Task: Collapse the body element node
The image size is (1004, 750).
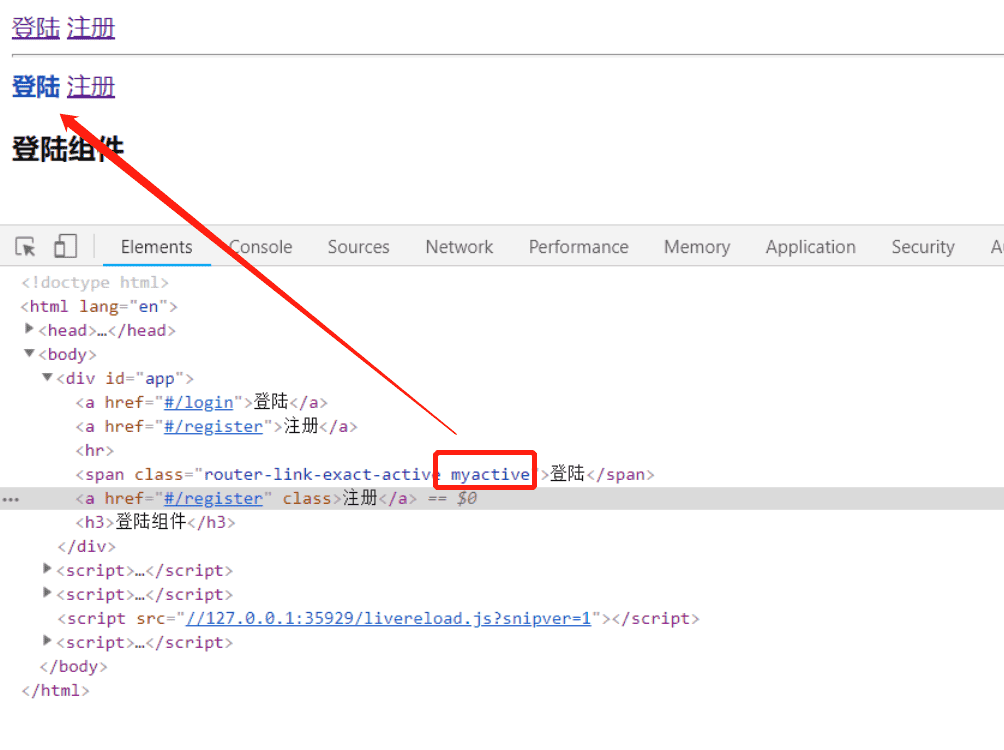Action: [29, 353]
